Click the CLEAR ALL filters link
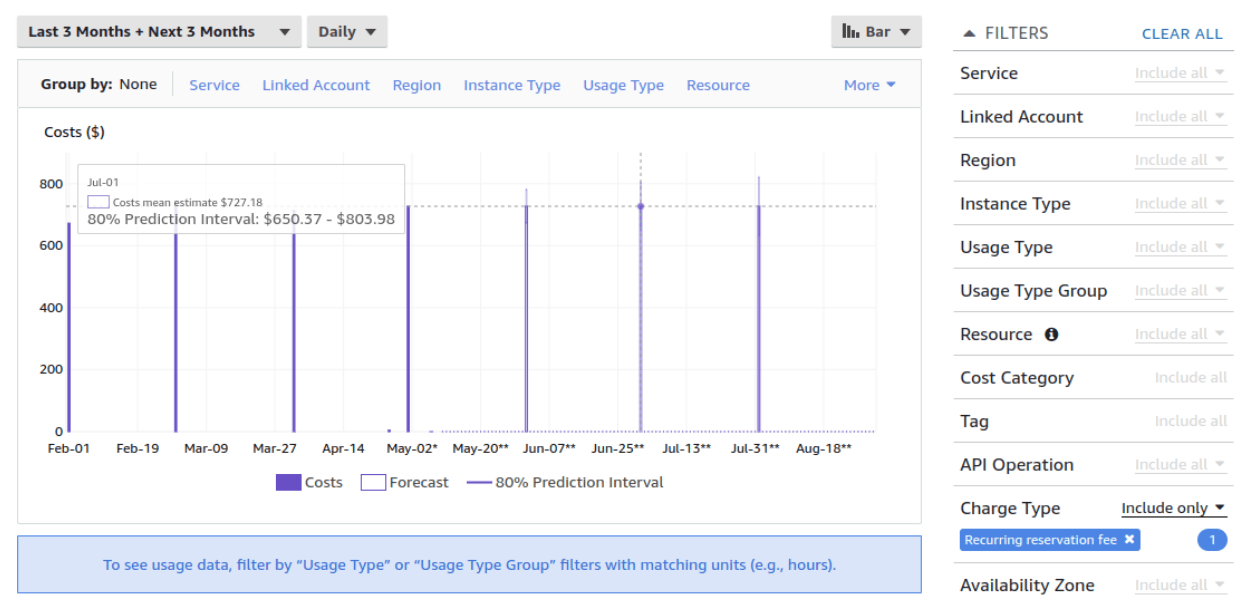Screen dimensions: 1252x600 (x=1181, y=34)
